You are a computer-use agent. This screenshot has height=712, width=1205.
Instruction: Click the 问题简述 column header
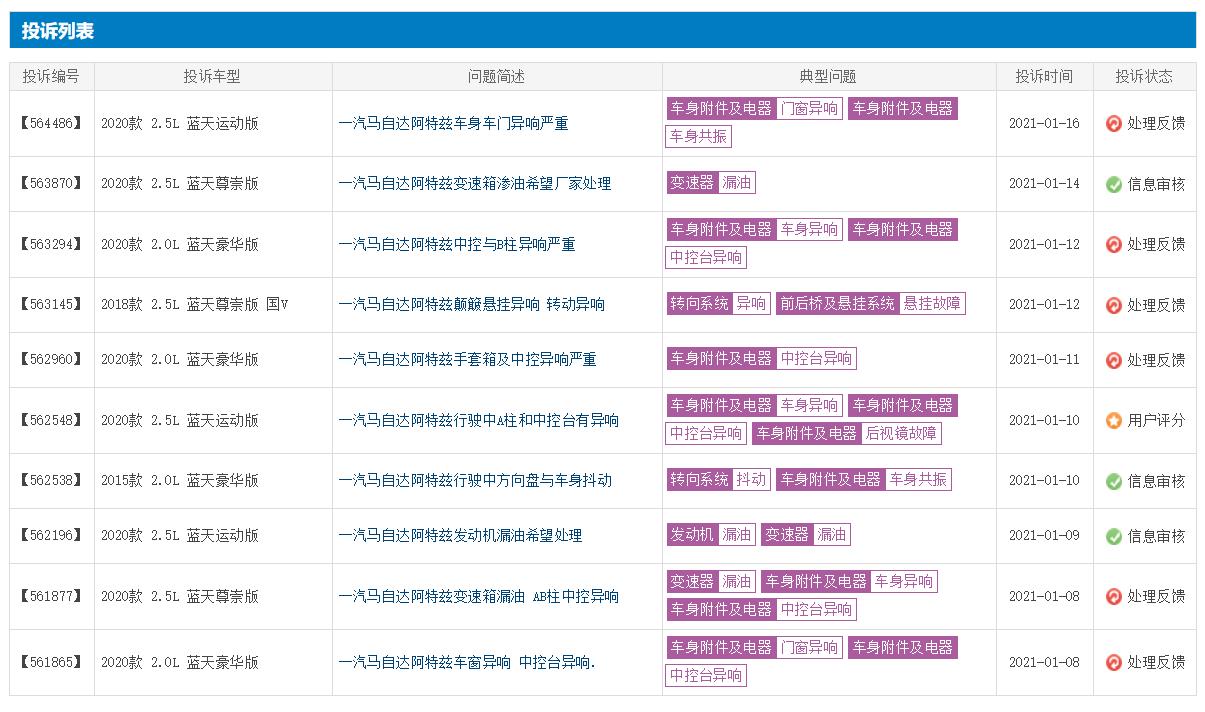click(x=496, y=76)
